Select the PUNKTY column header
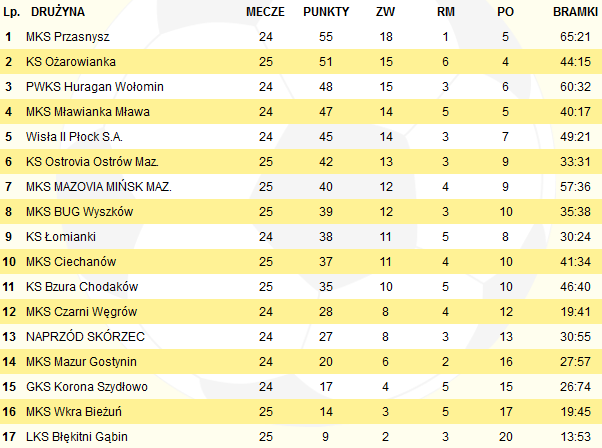The image size is (602, 448). (x=326, y=12)
